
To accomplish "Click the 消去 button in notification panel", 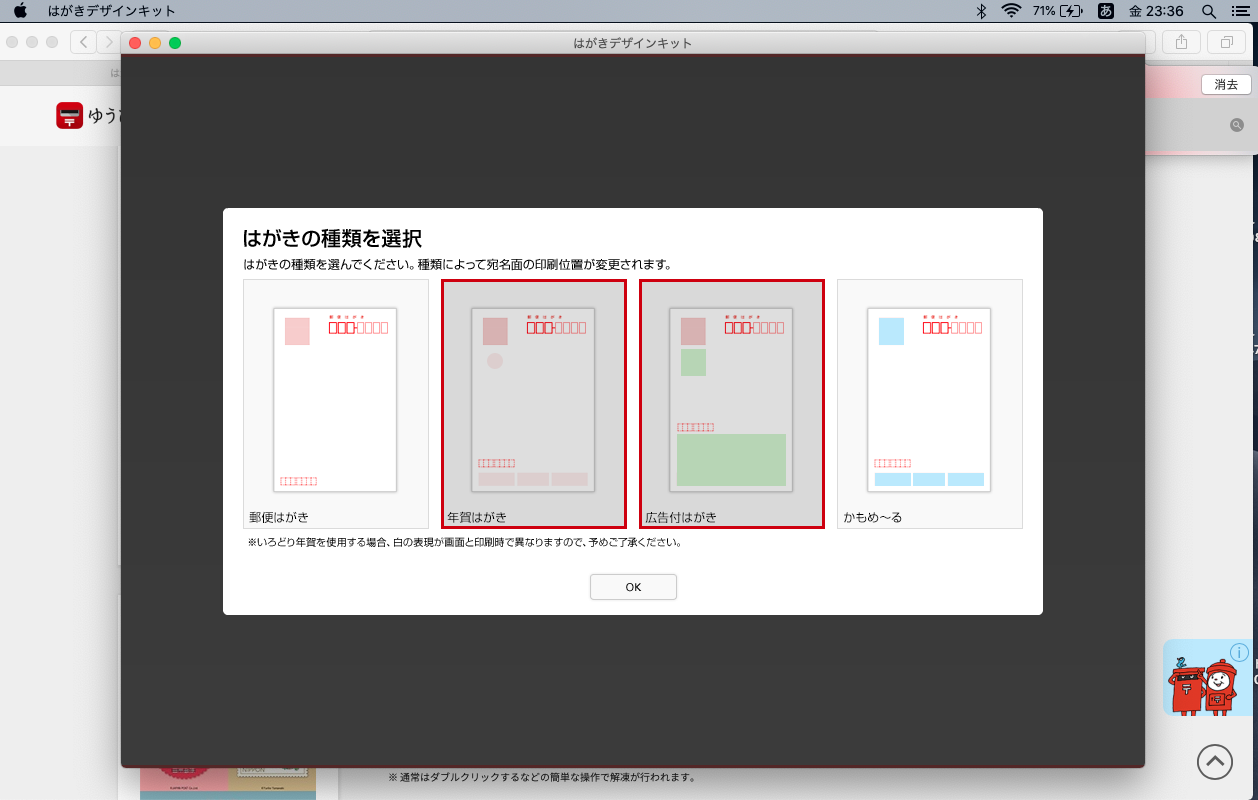I will tap(1226, 85).
